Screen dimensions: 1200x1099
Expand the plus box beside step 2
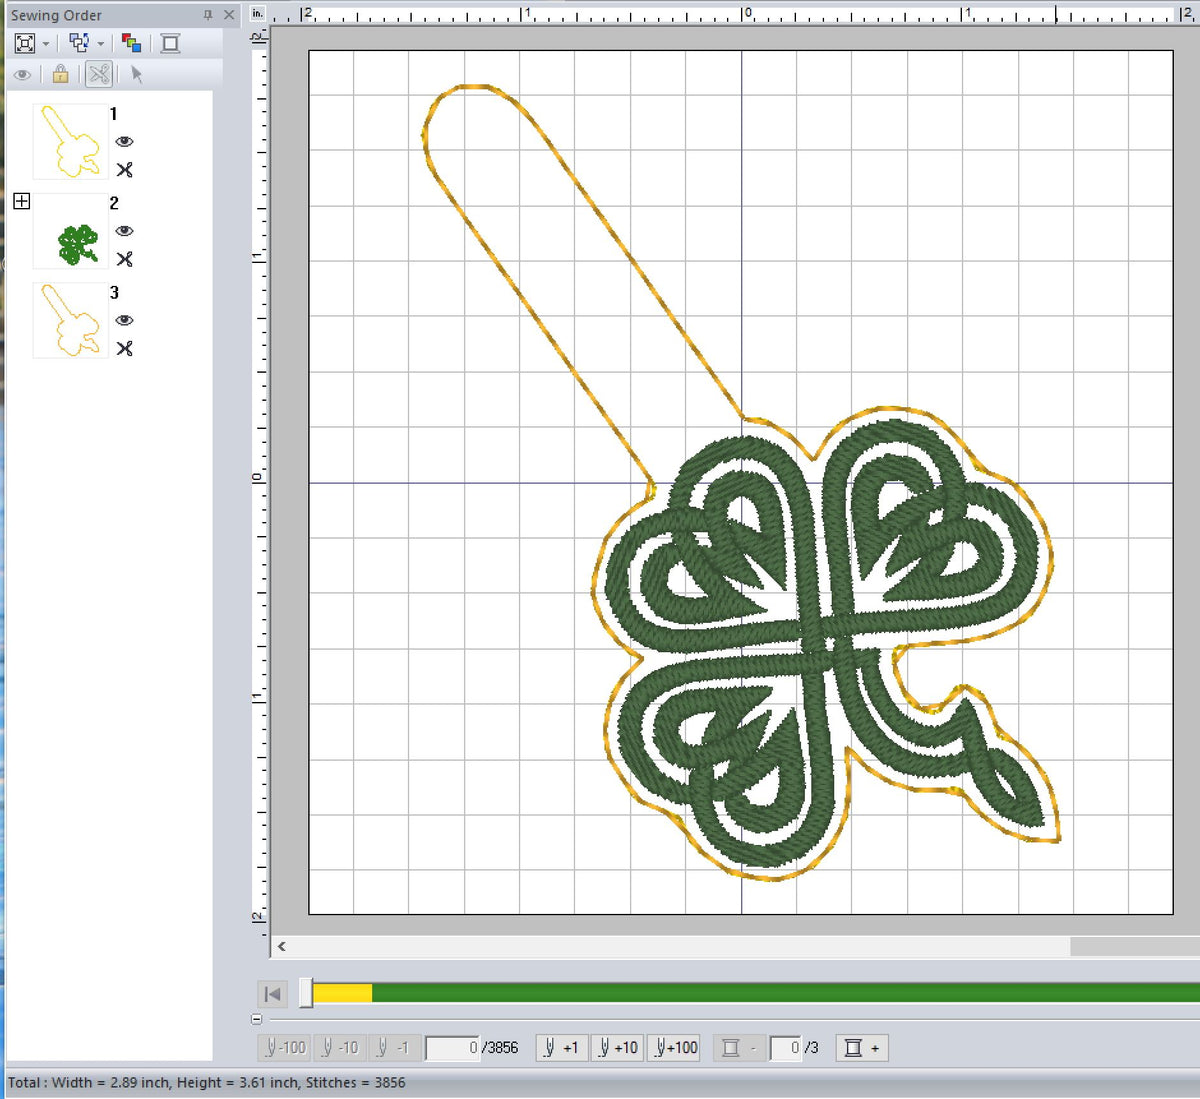pyautogui.click(x=21, y=201)
